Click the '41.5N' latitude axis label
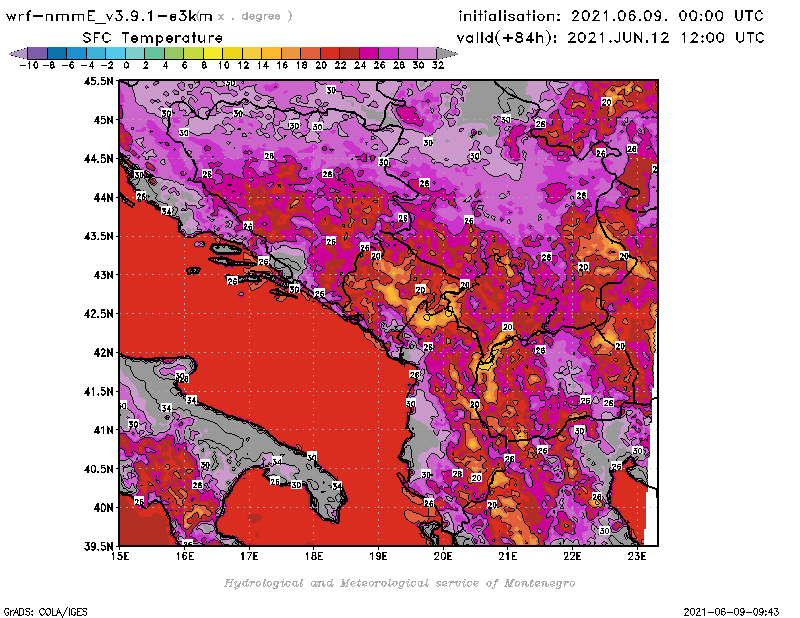The image size is (800, 618). pos(98,391)
